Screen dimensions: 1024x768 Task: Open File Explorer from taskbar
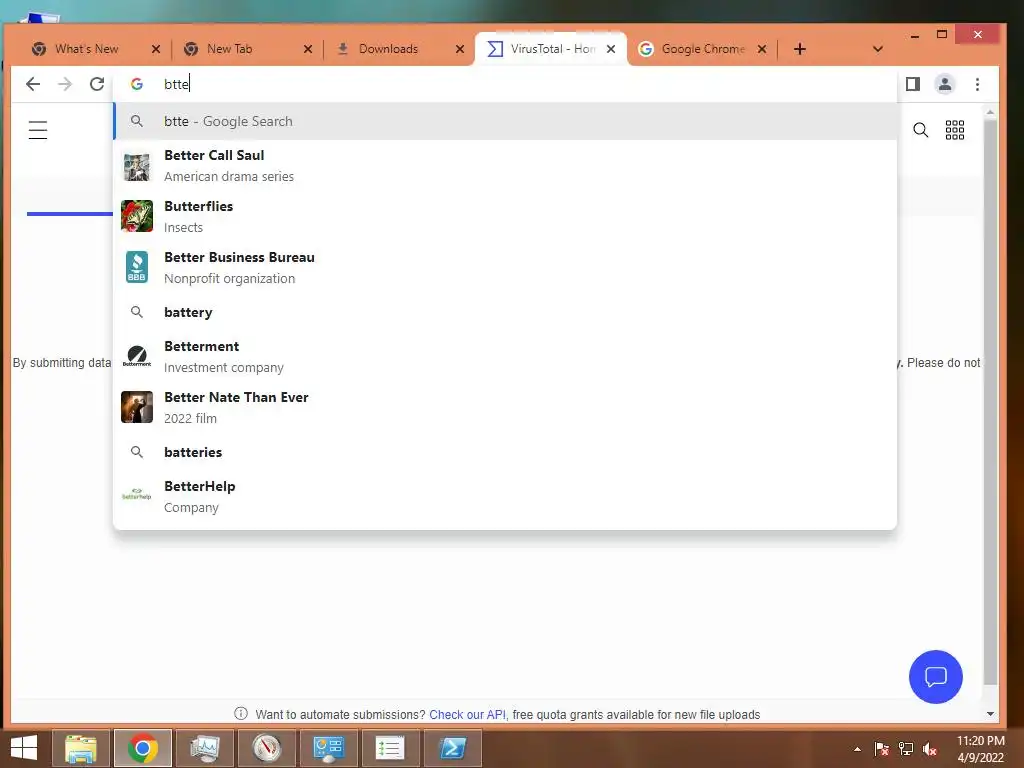80,748
